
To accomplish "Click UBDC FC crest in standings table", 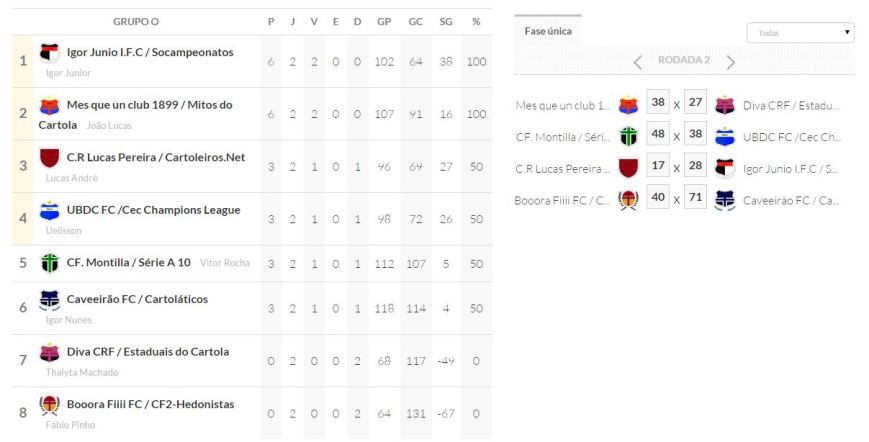I will (x=49, y=210).
